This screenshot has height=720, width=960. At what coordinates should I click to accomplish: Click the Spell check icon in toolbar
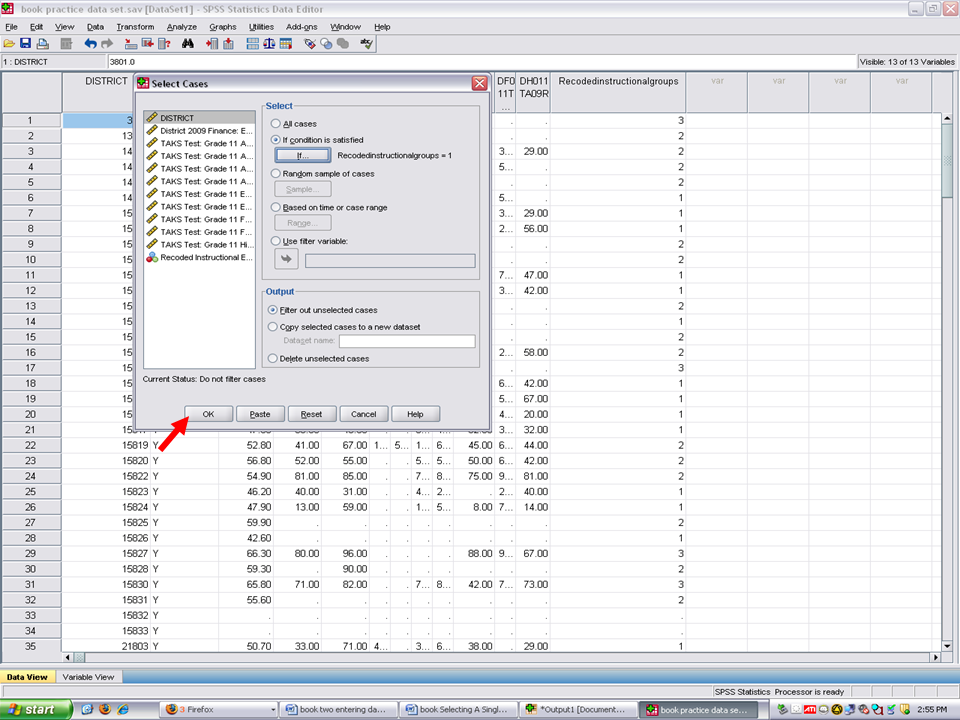coord(367,44)
